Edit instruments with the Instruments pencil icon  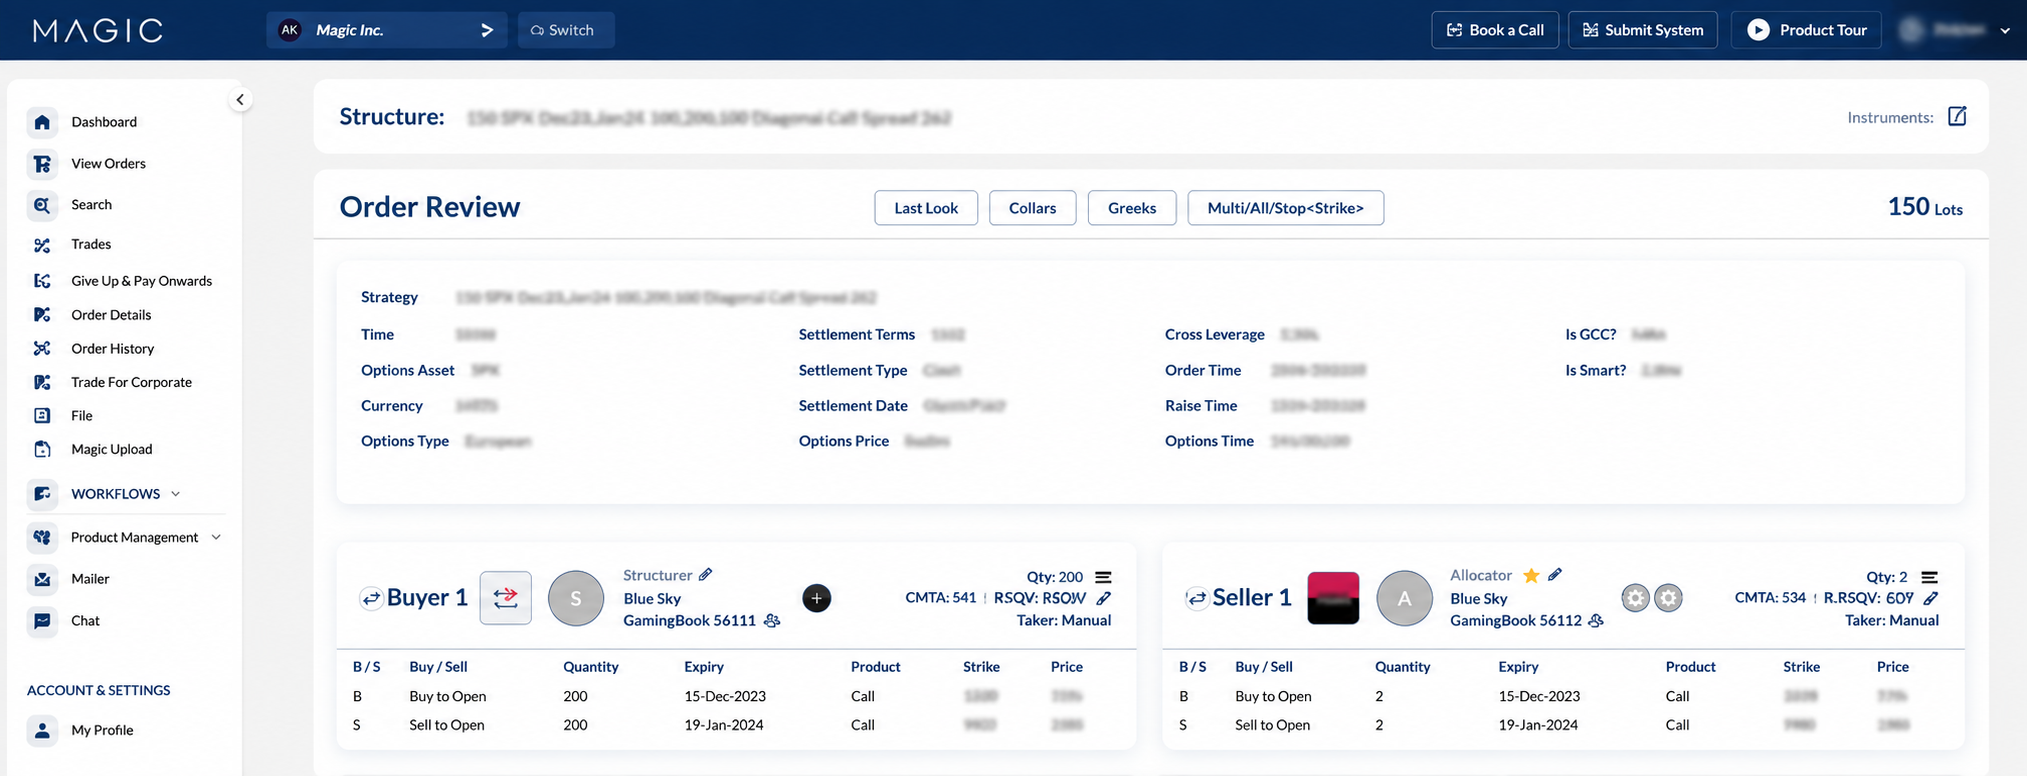1957,117
